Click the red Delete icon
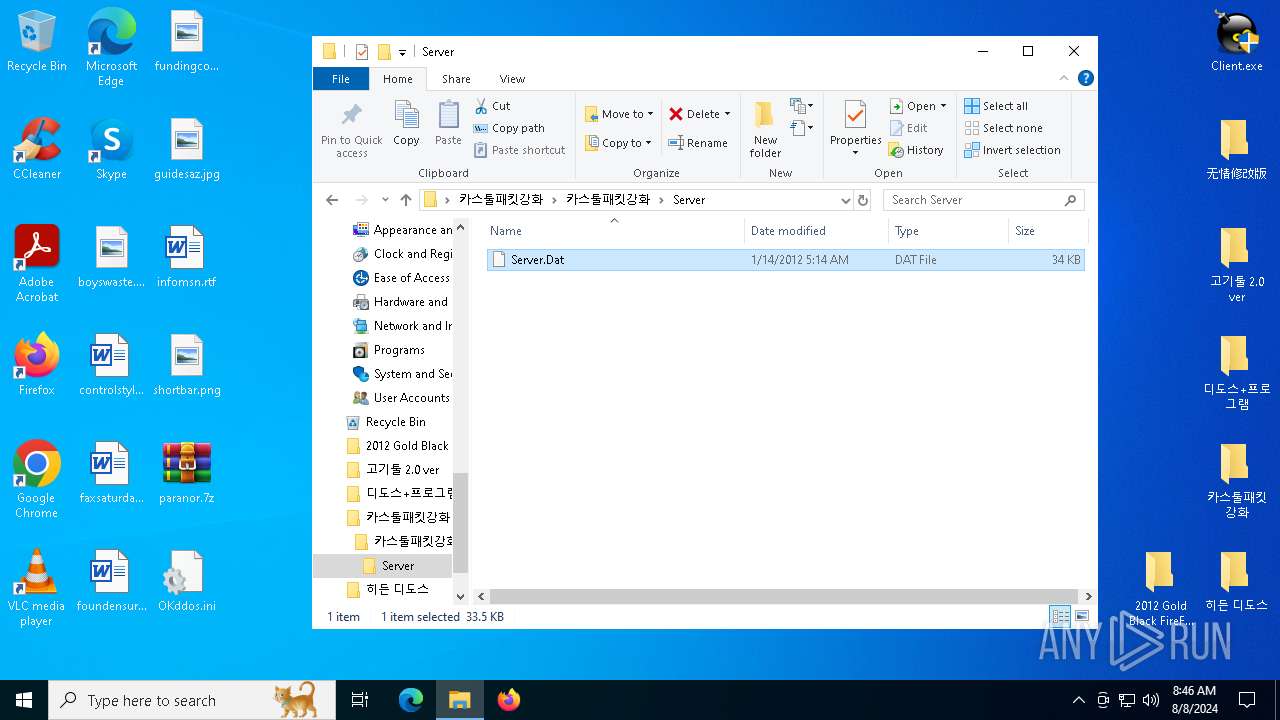This screenshot has height=720, width=1280. [676, 114]
